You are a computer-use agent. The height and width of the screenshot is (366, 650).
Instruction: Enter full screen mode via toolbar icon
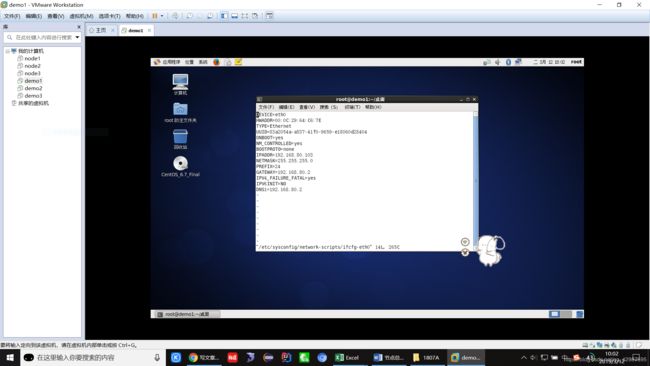245,16
